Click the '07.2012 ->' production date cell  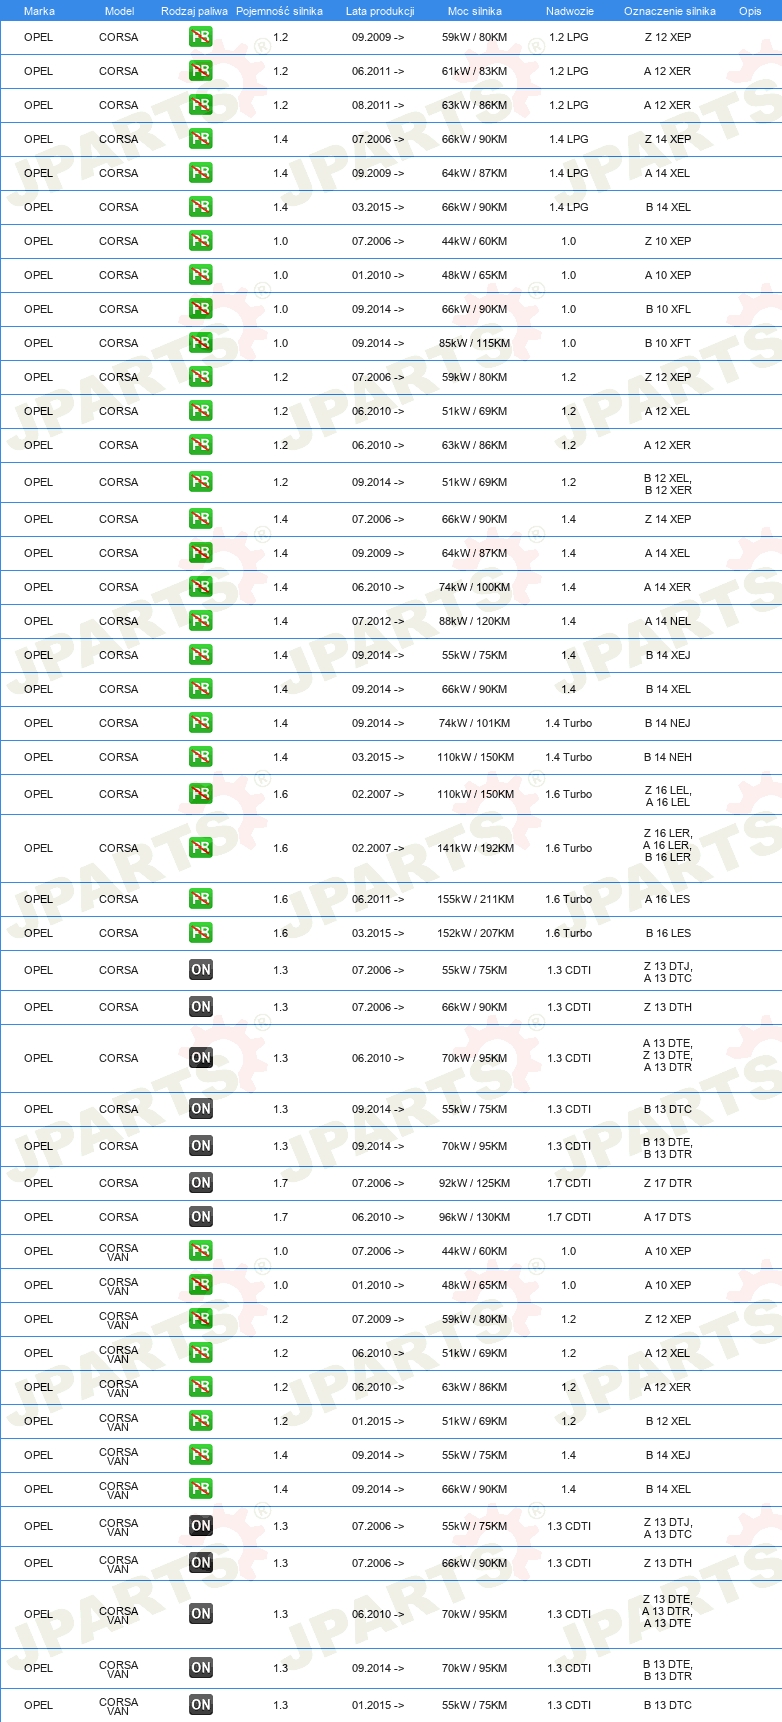click(378, 621)
